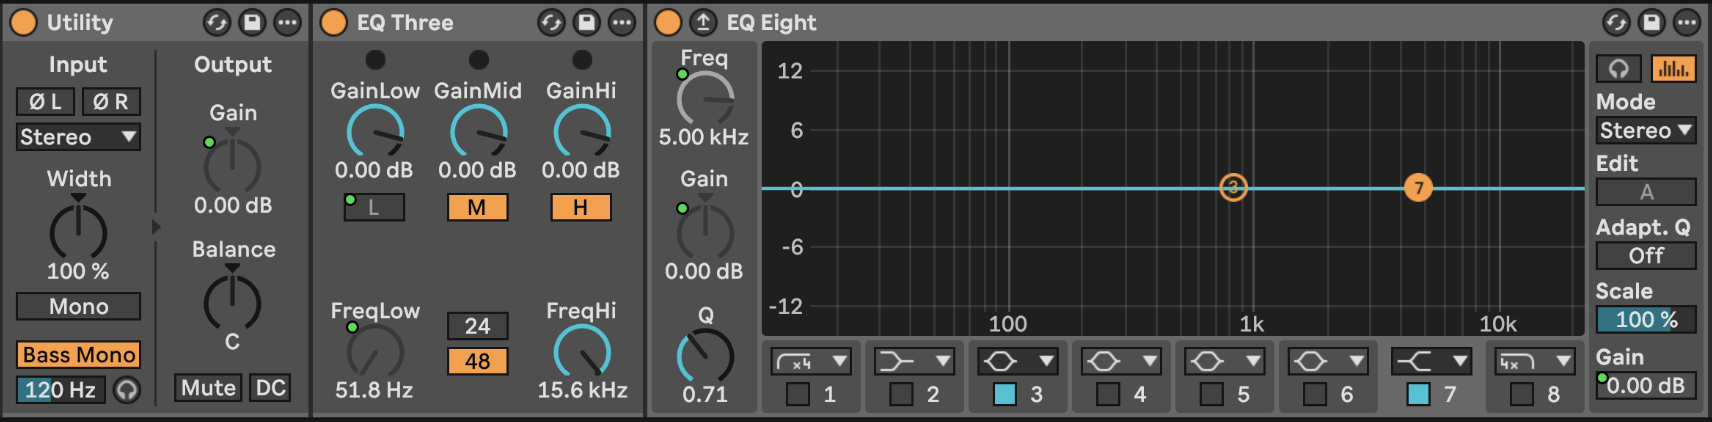
Task: Click the Utility device activator button
Action: tap(22, 22)
